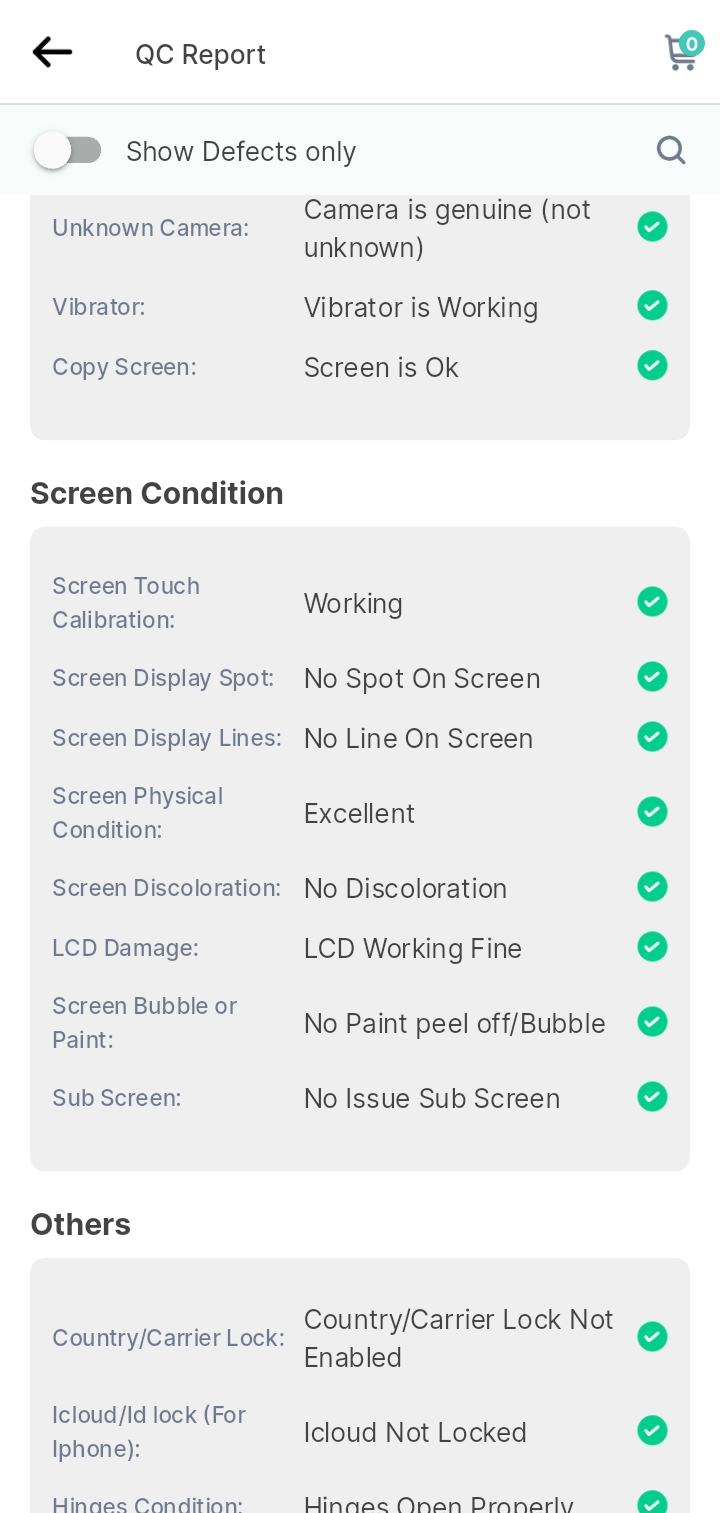The width and height of the screenshot is (720, 1513).
Task: Tap the Country/Carrier Lock label
Action: [169, 1338]
